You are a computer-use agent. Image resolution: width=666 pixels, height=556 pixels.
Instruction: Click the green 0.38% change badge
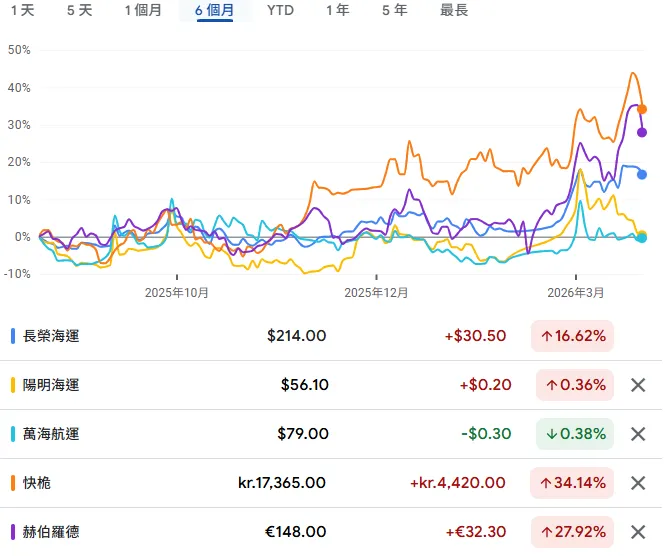[575, 434]
